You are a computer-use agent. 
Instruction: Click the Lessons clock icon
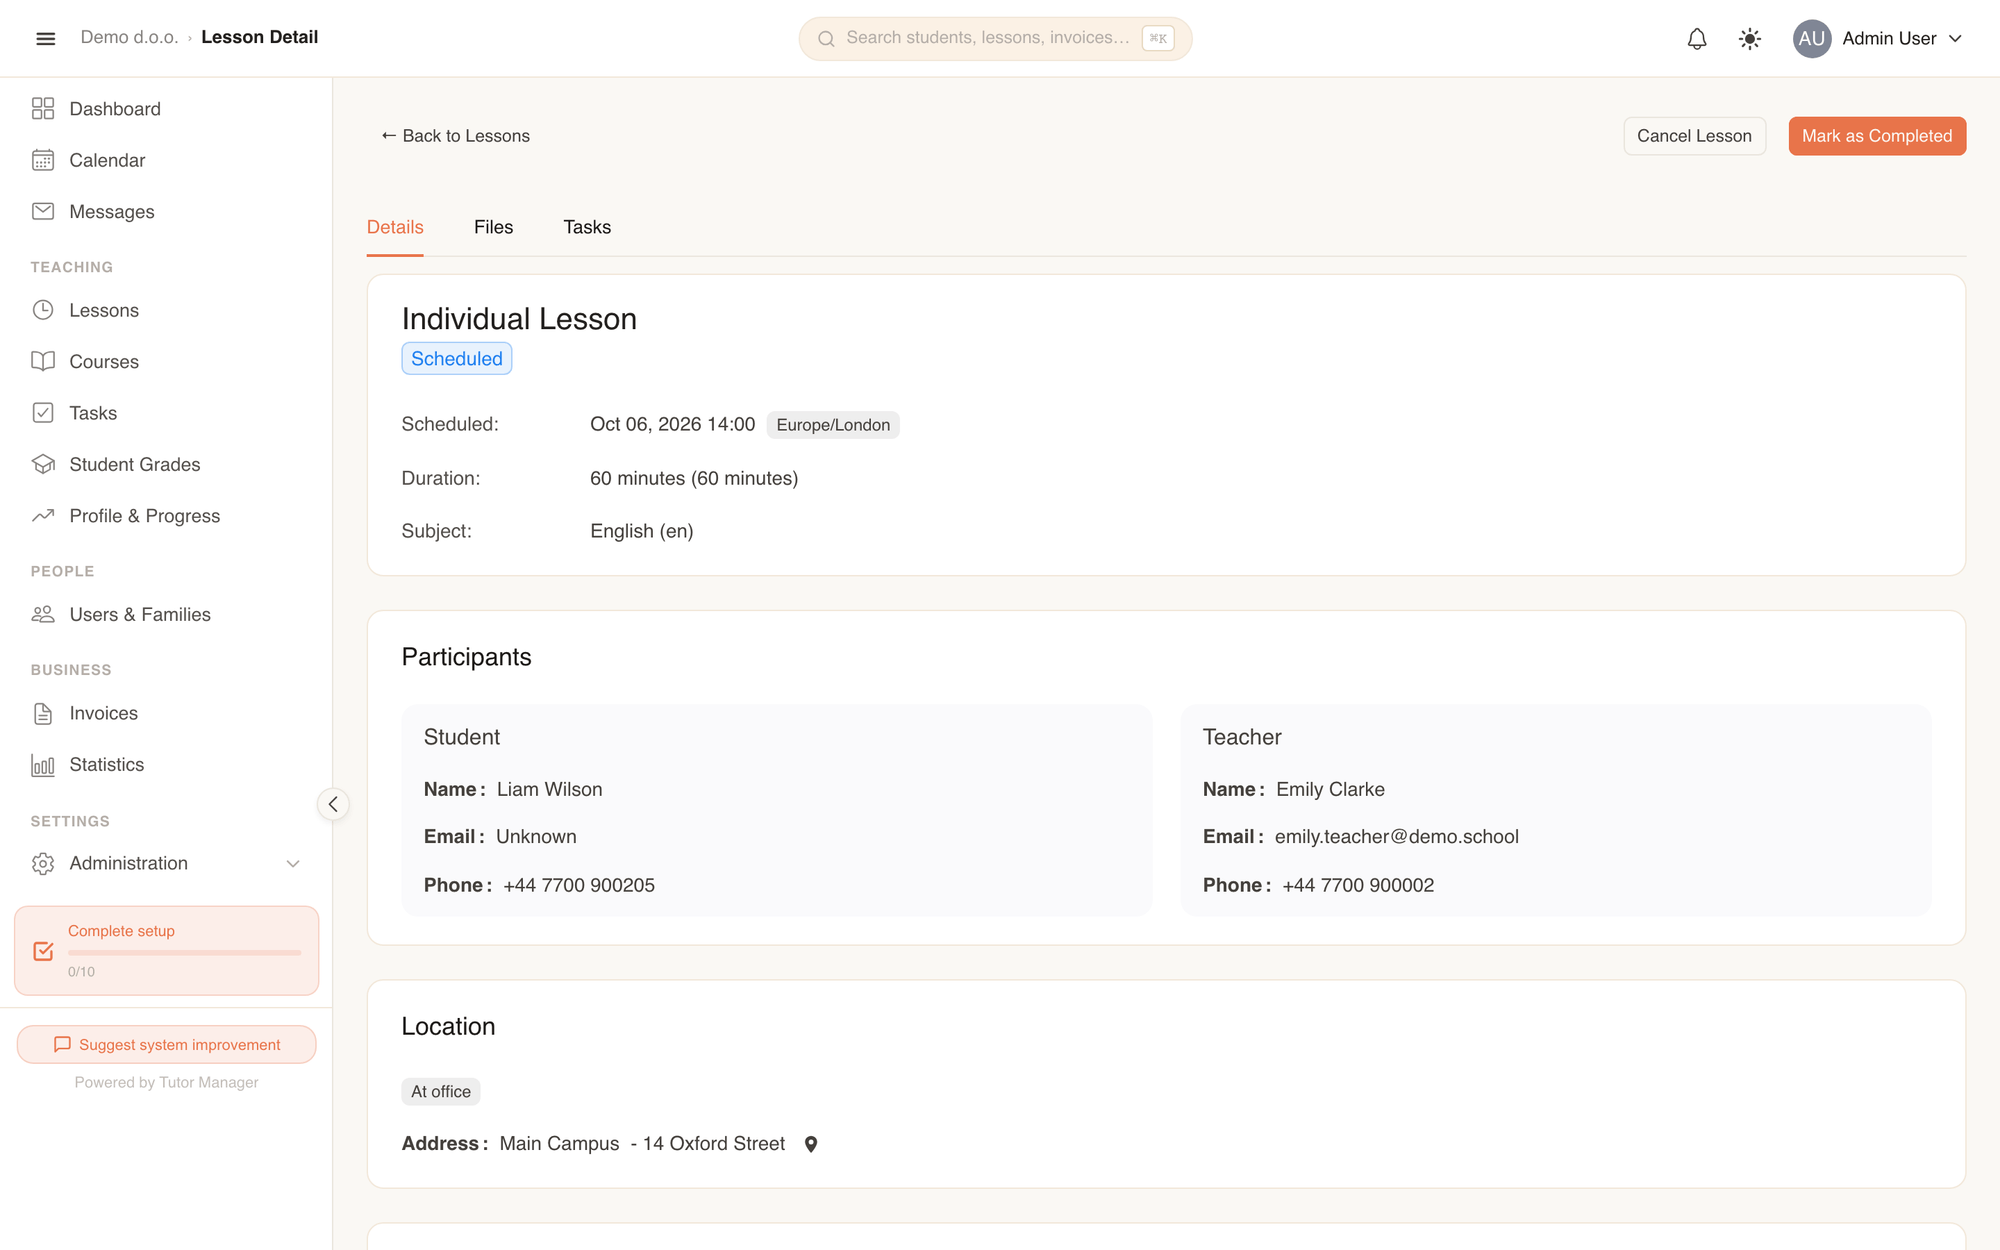43,310
